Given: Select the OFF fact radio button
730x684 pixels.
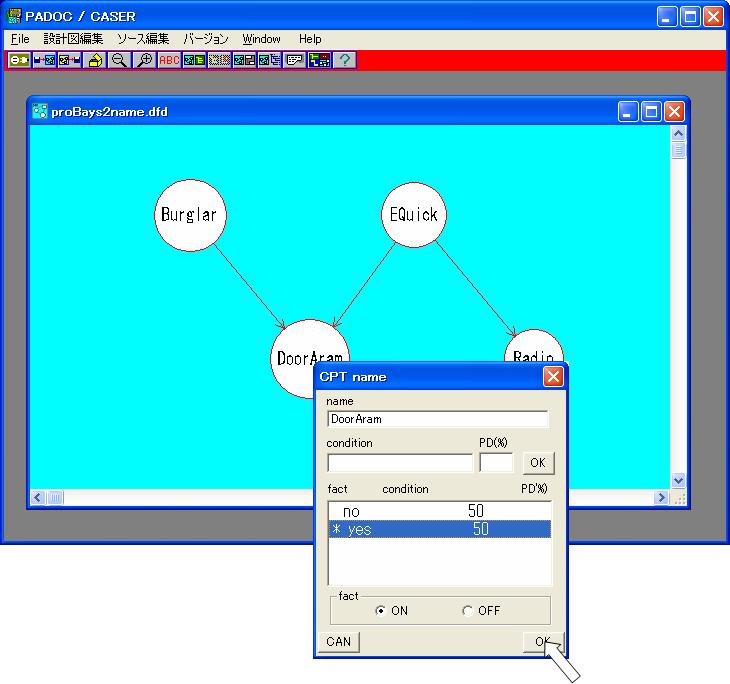Looking at the screenshot, I should (468, 611).
